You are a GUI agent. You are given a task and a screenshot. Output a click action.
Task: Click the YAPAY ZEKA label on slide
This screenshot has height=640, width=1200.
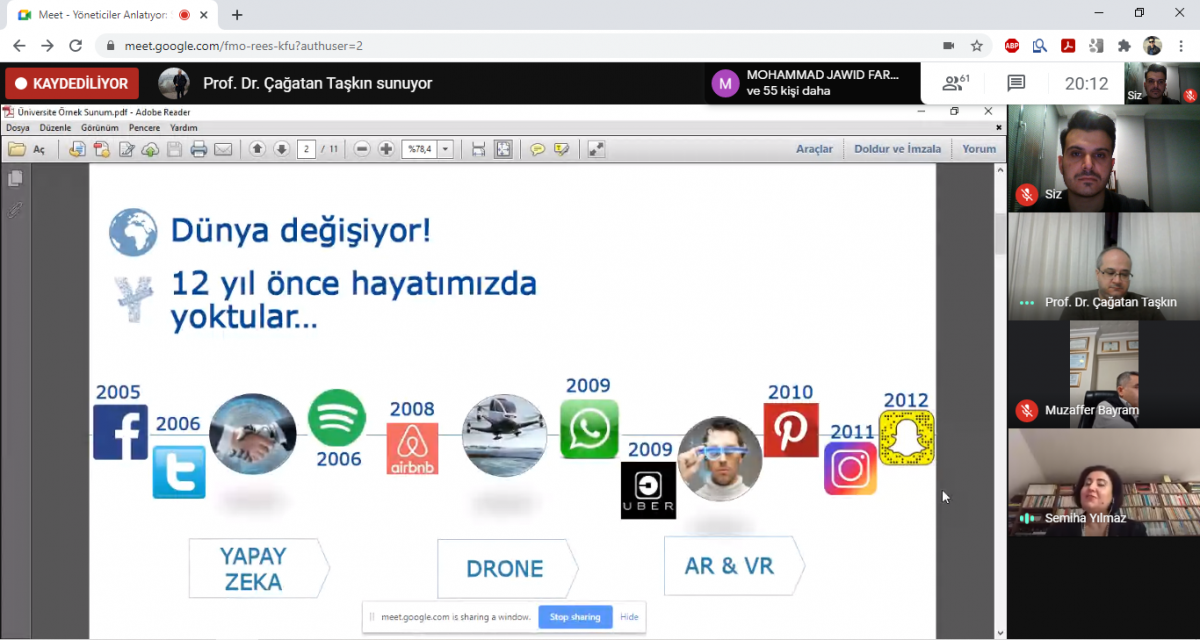(x=254, y=569)
